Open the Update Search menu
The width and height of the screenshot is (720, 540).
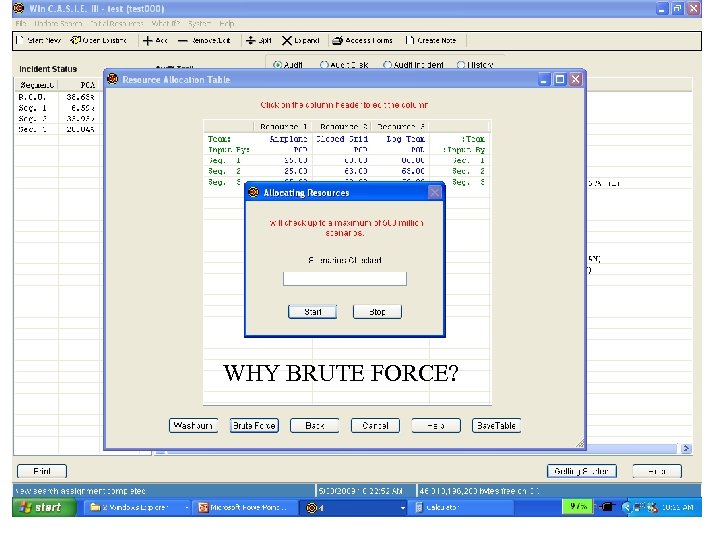58,23
